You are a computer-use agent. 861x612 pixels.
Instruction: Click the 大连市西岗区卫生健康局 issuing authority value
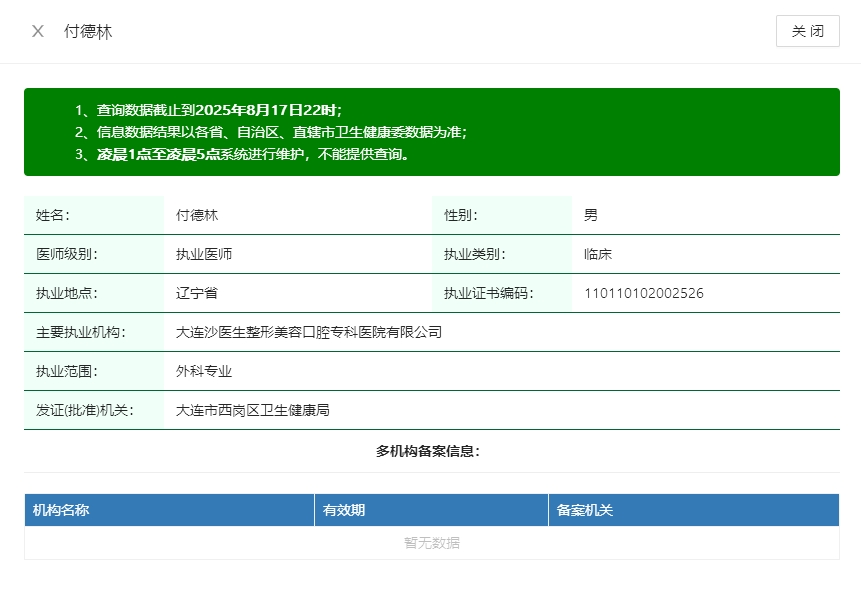[253, 410]
